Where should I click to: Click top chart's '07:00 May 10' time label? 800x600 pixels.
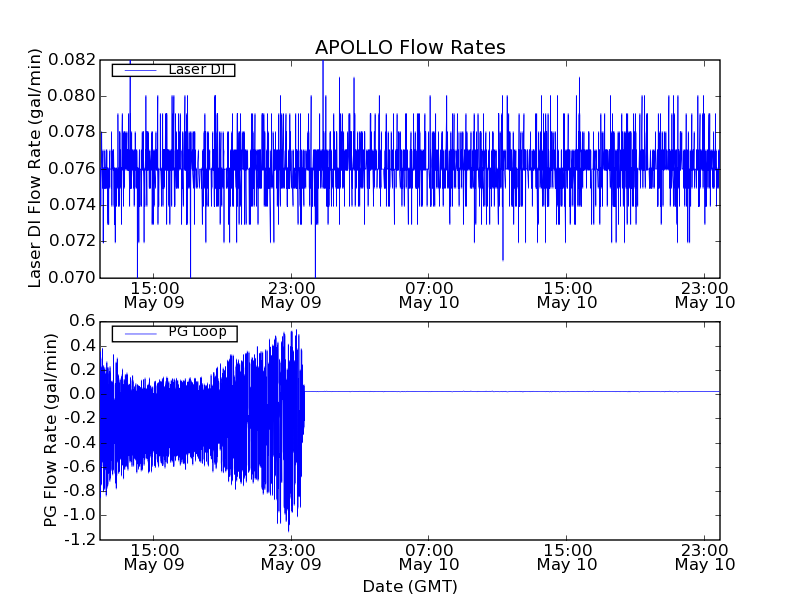click(x=429, y=295)
